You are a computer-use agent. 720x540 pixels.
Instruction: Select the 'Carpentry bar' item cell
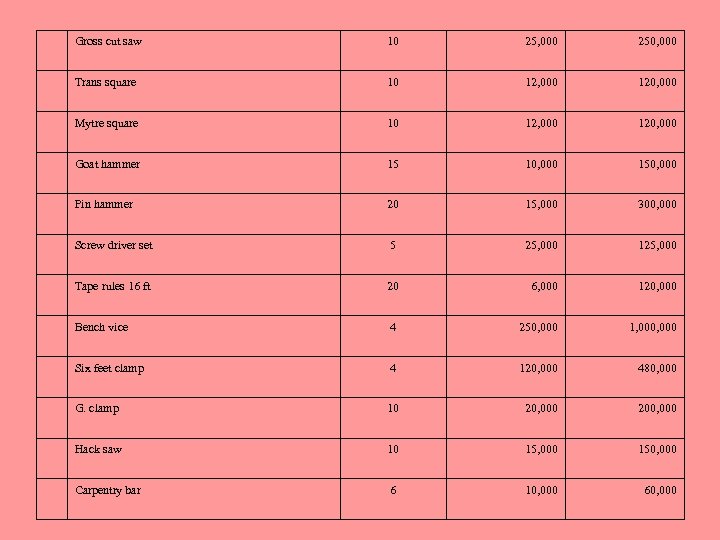[x=108, y=490]
